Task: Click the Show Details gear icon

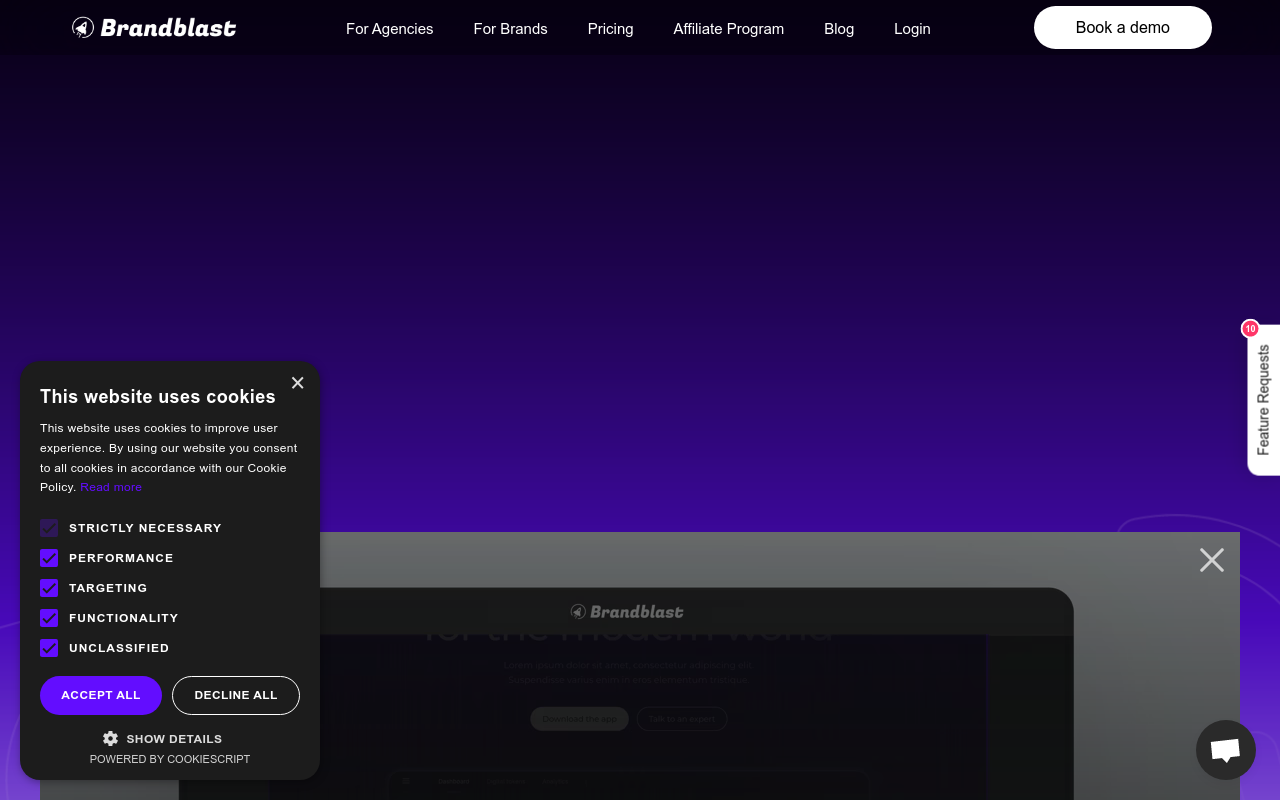Action: (x=110, y=738)
